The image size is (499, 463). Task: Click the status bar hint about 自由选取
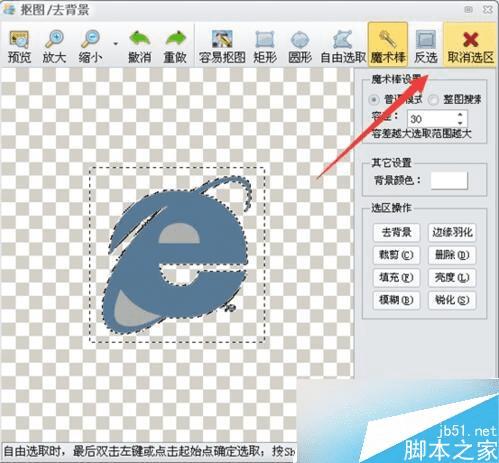(149, 451)
